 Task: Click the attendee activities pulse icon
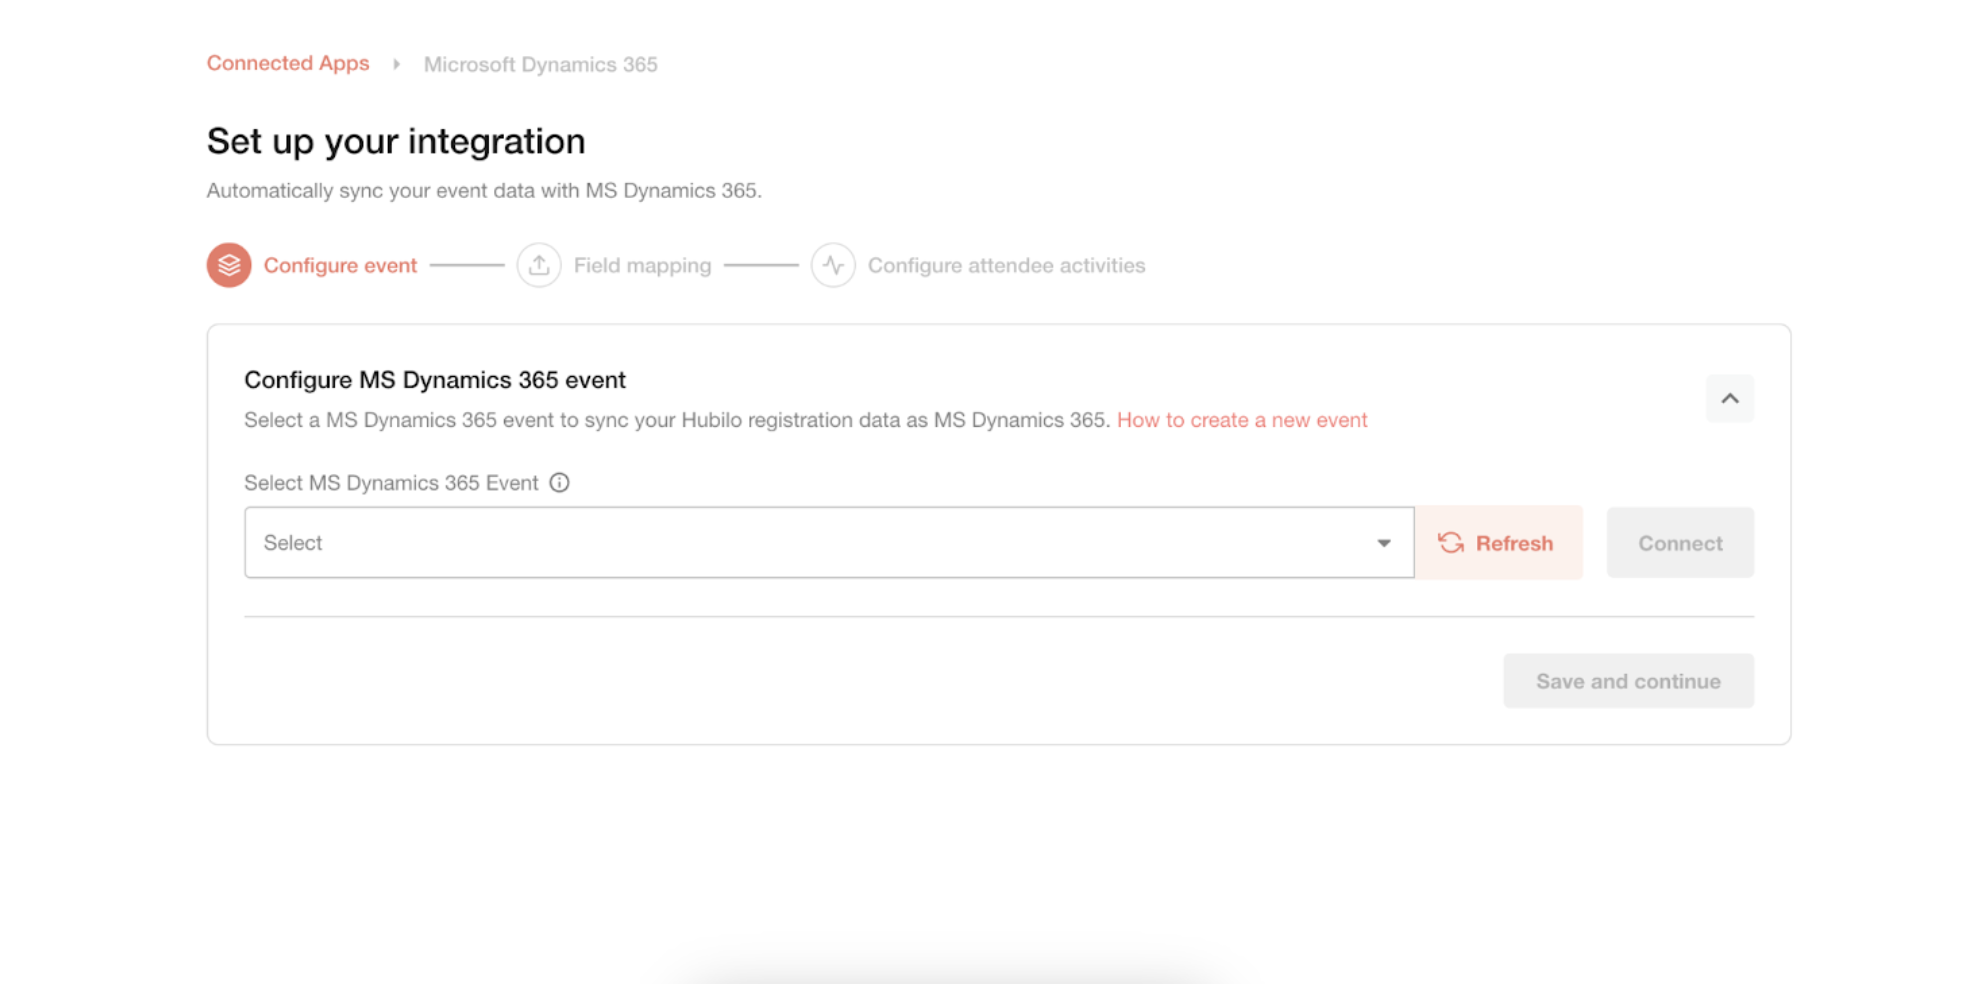(x=833, y=265)
